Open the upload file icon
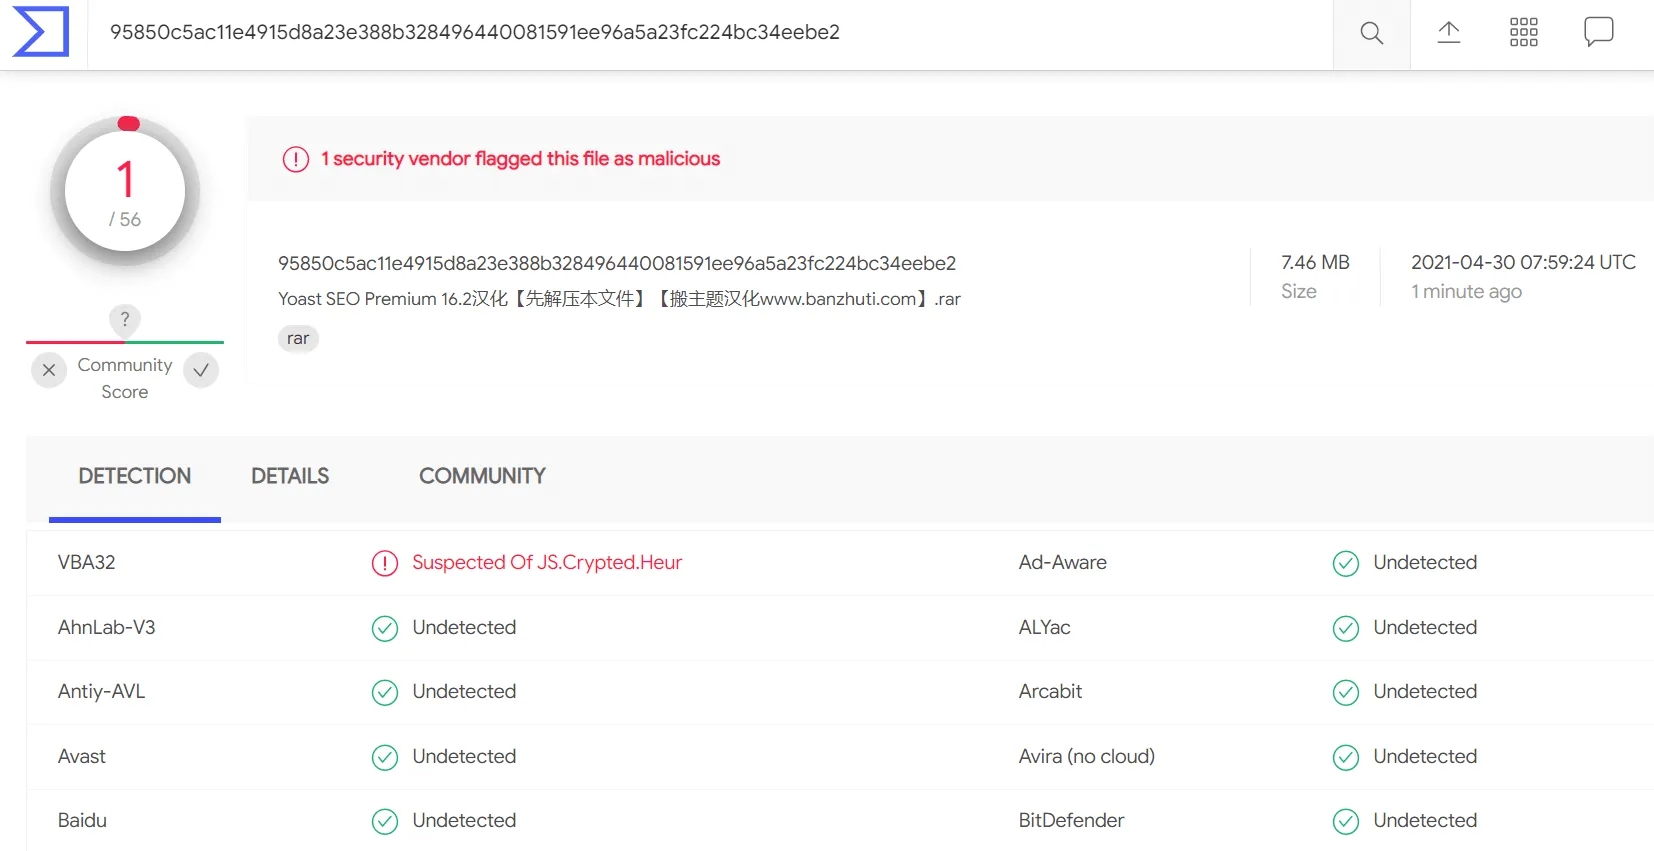This screenshot has width=1654, height=851. coord(1449,33)
